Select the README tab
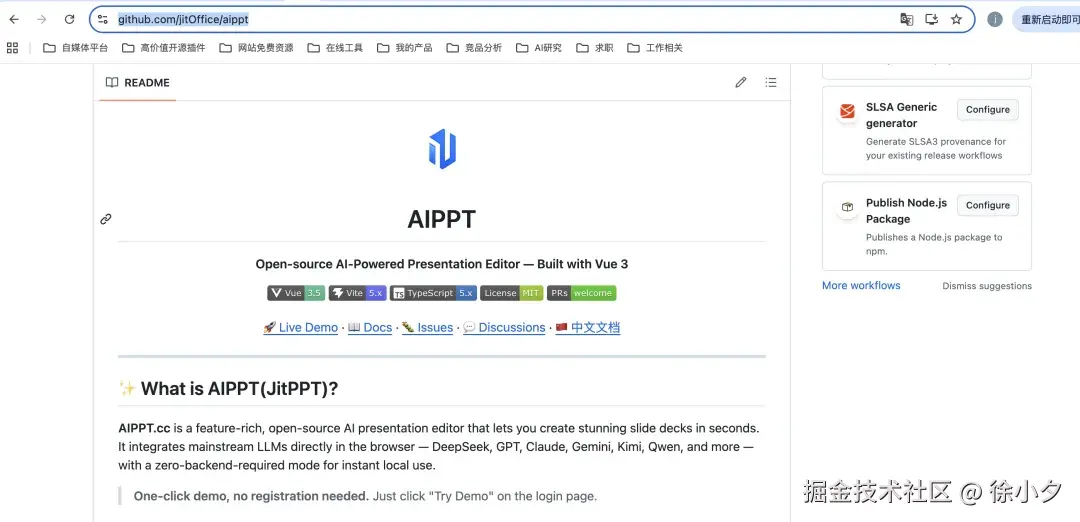This screenshot has width=1080, height=522. [x=137, y=83]
